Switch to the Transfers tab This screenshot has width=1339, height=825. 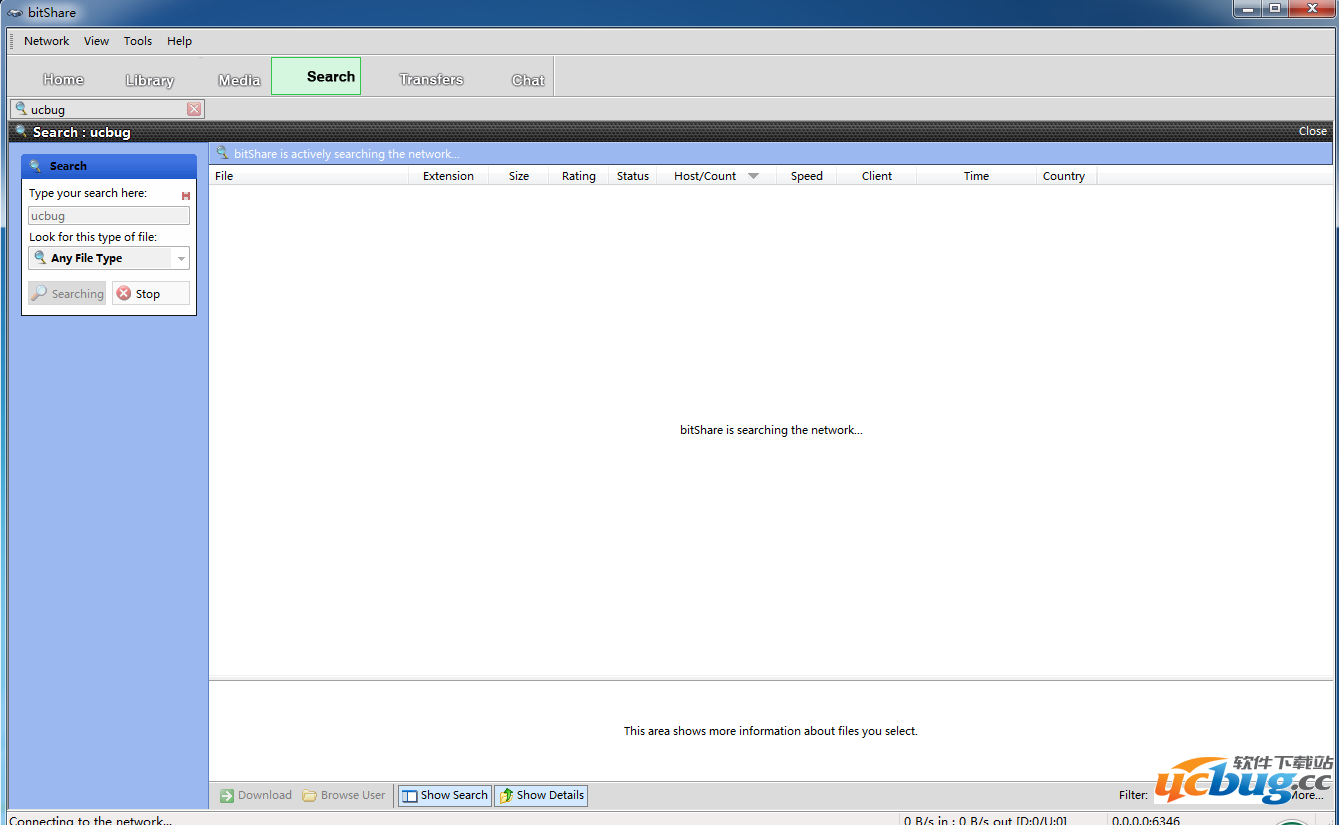point(431,79)
